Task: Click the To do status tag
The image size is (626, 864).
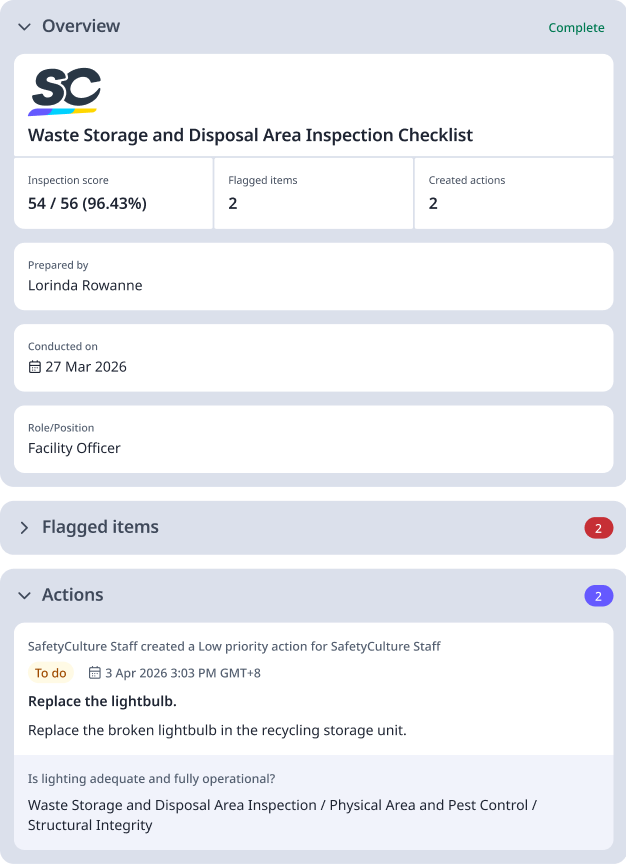Action: tap(51, 673)
